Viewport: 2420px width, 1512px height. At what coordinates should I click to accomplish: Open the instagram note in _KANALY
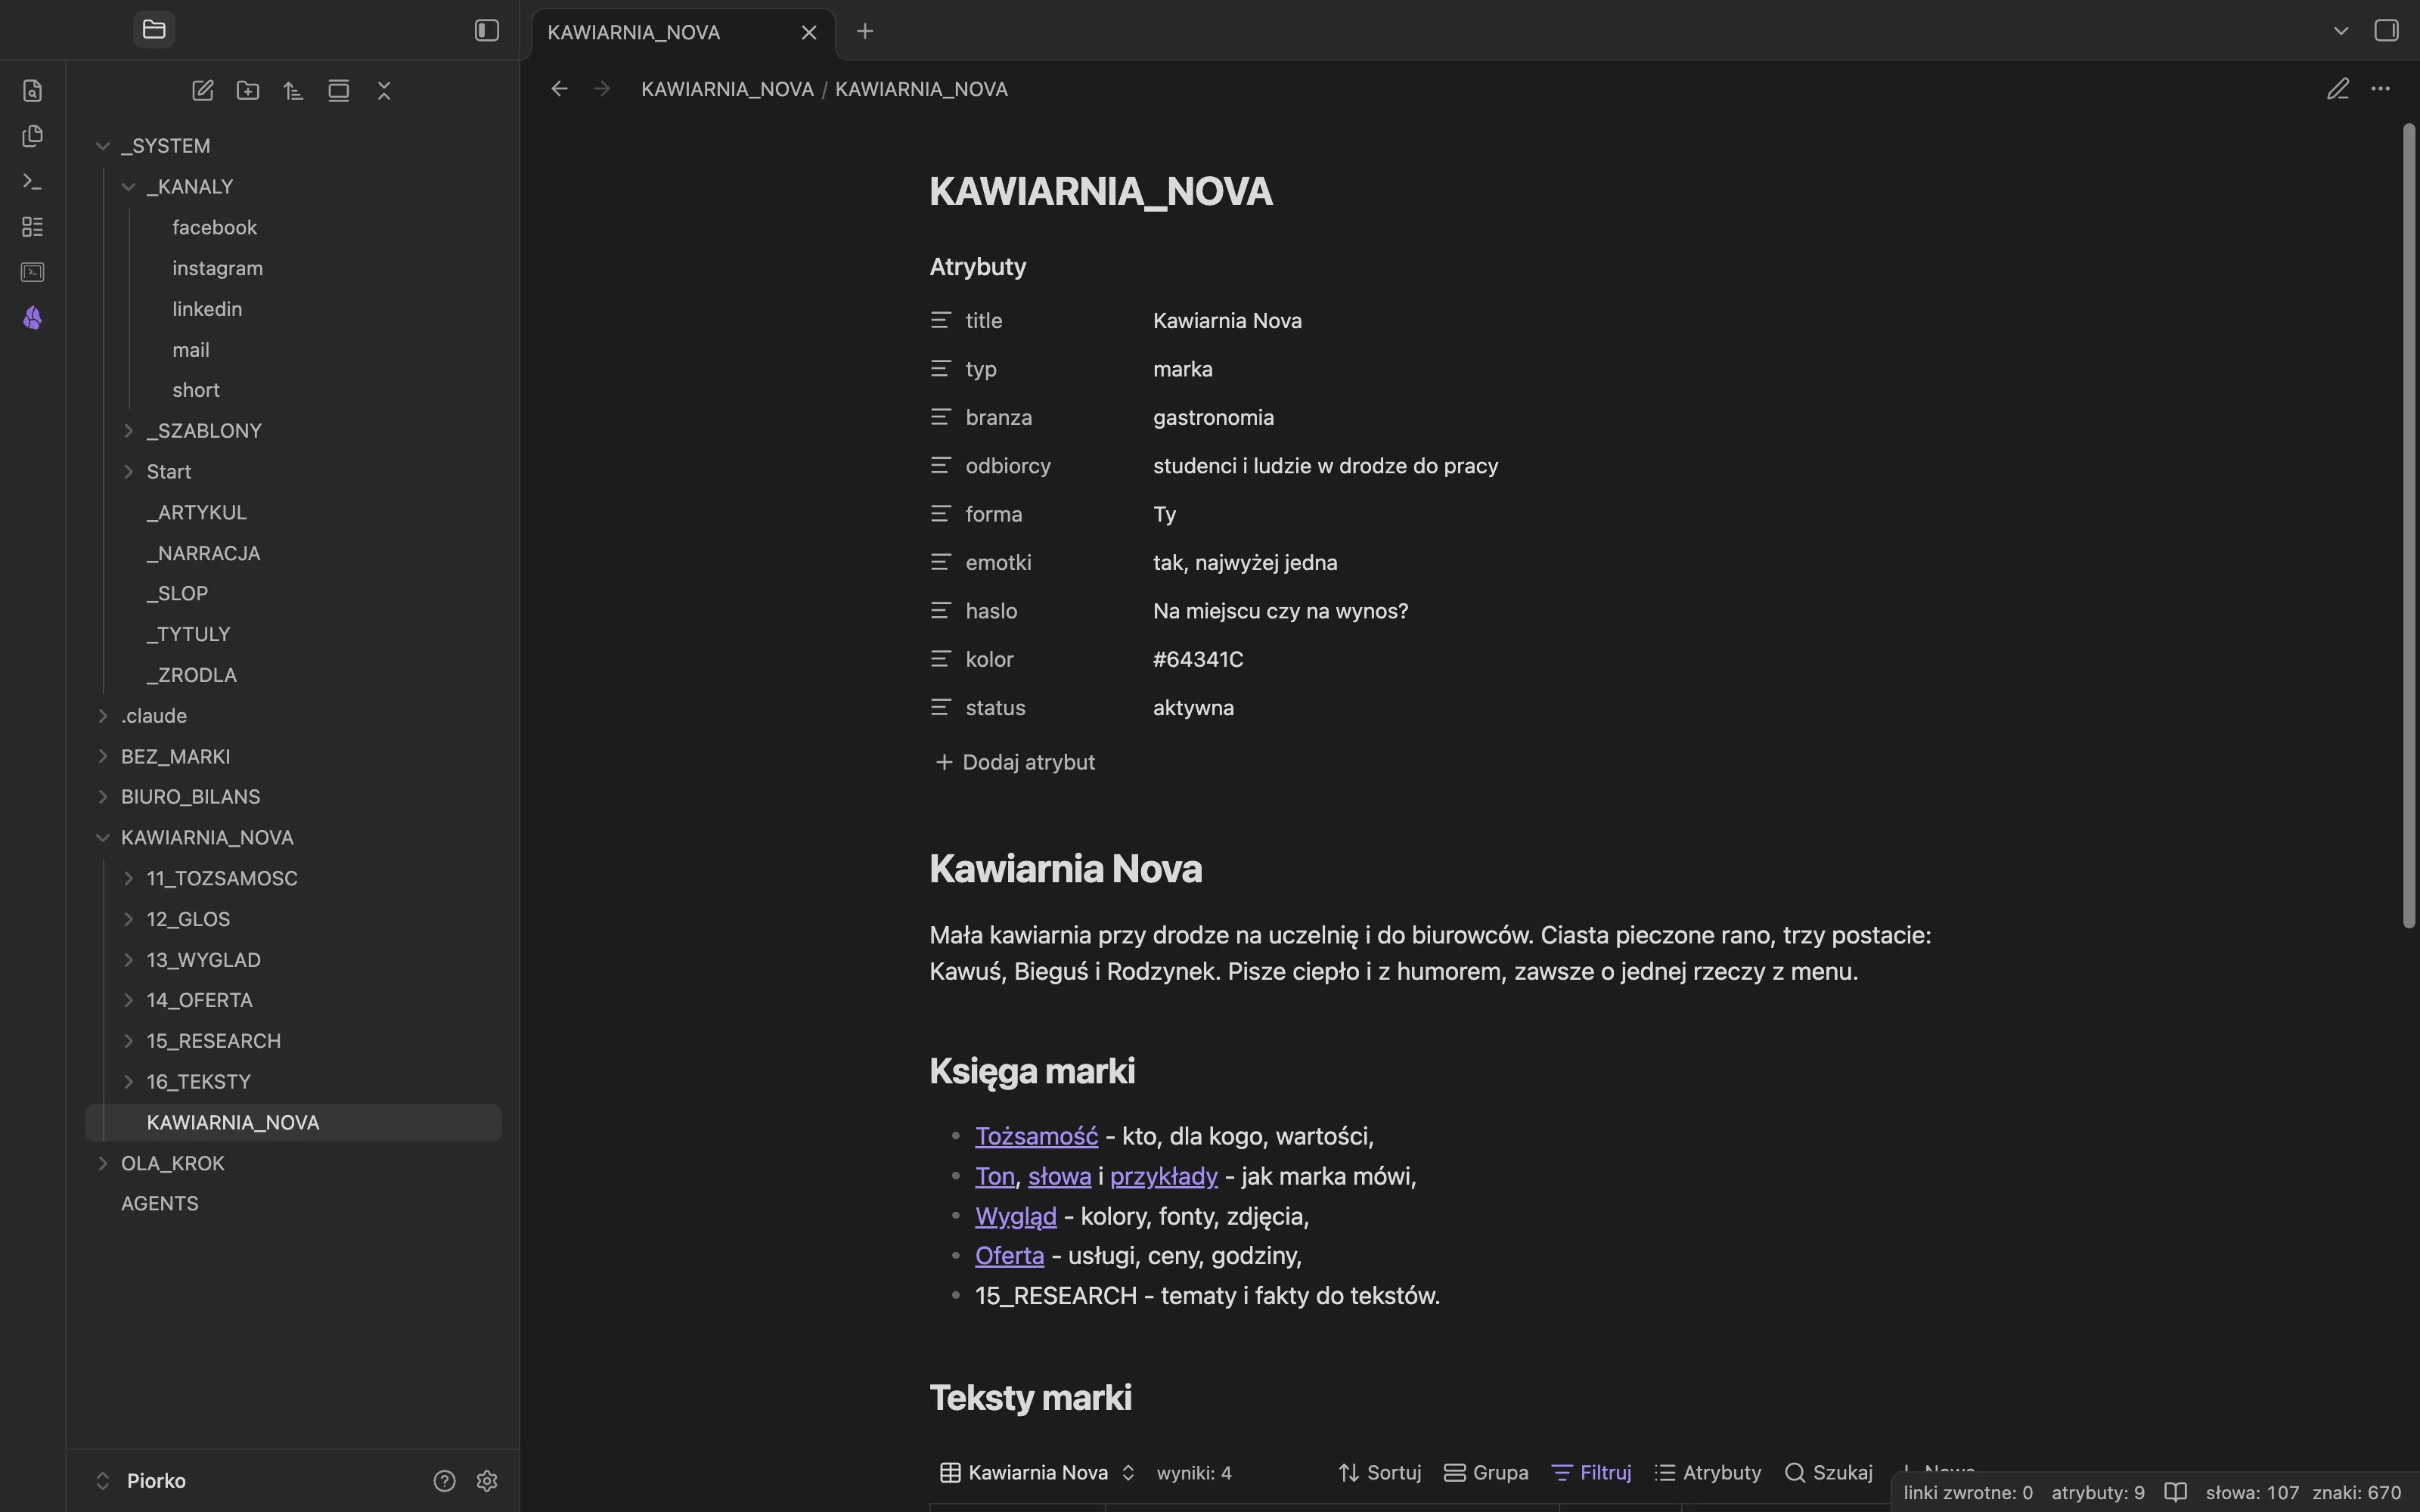point(217,269)
